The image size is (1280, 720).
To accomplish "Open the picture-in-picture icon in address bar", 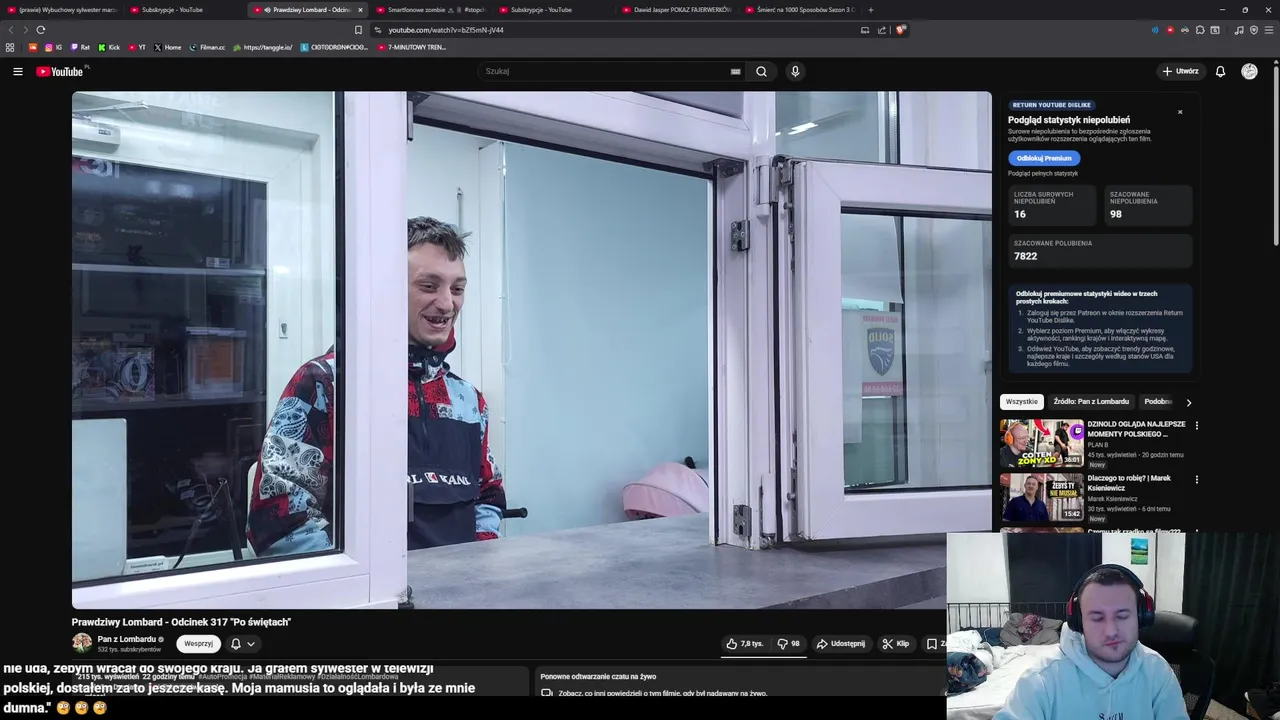I will 865,30.
